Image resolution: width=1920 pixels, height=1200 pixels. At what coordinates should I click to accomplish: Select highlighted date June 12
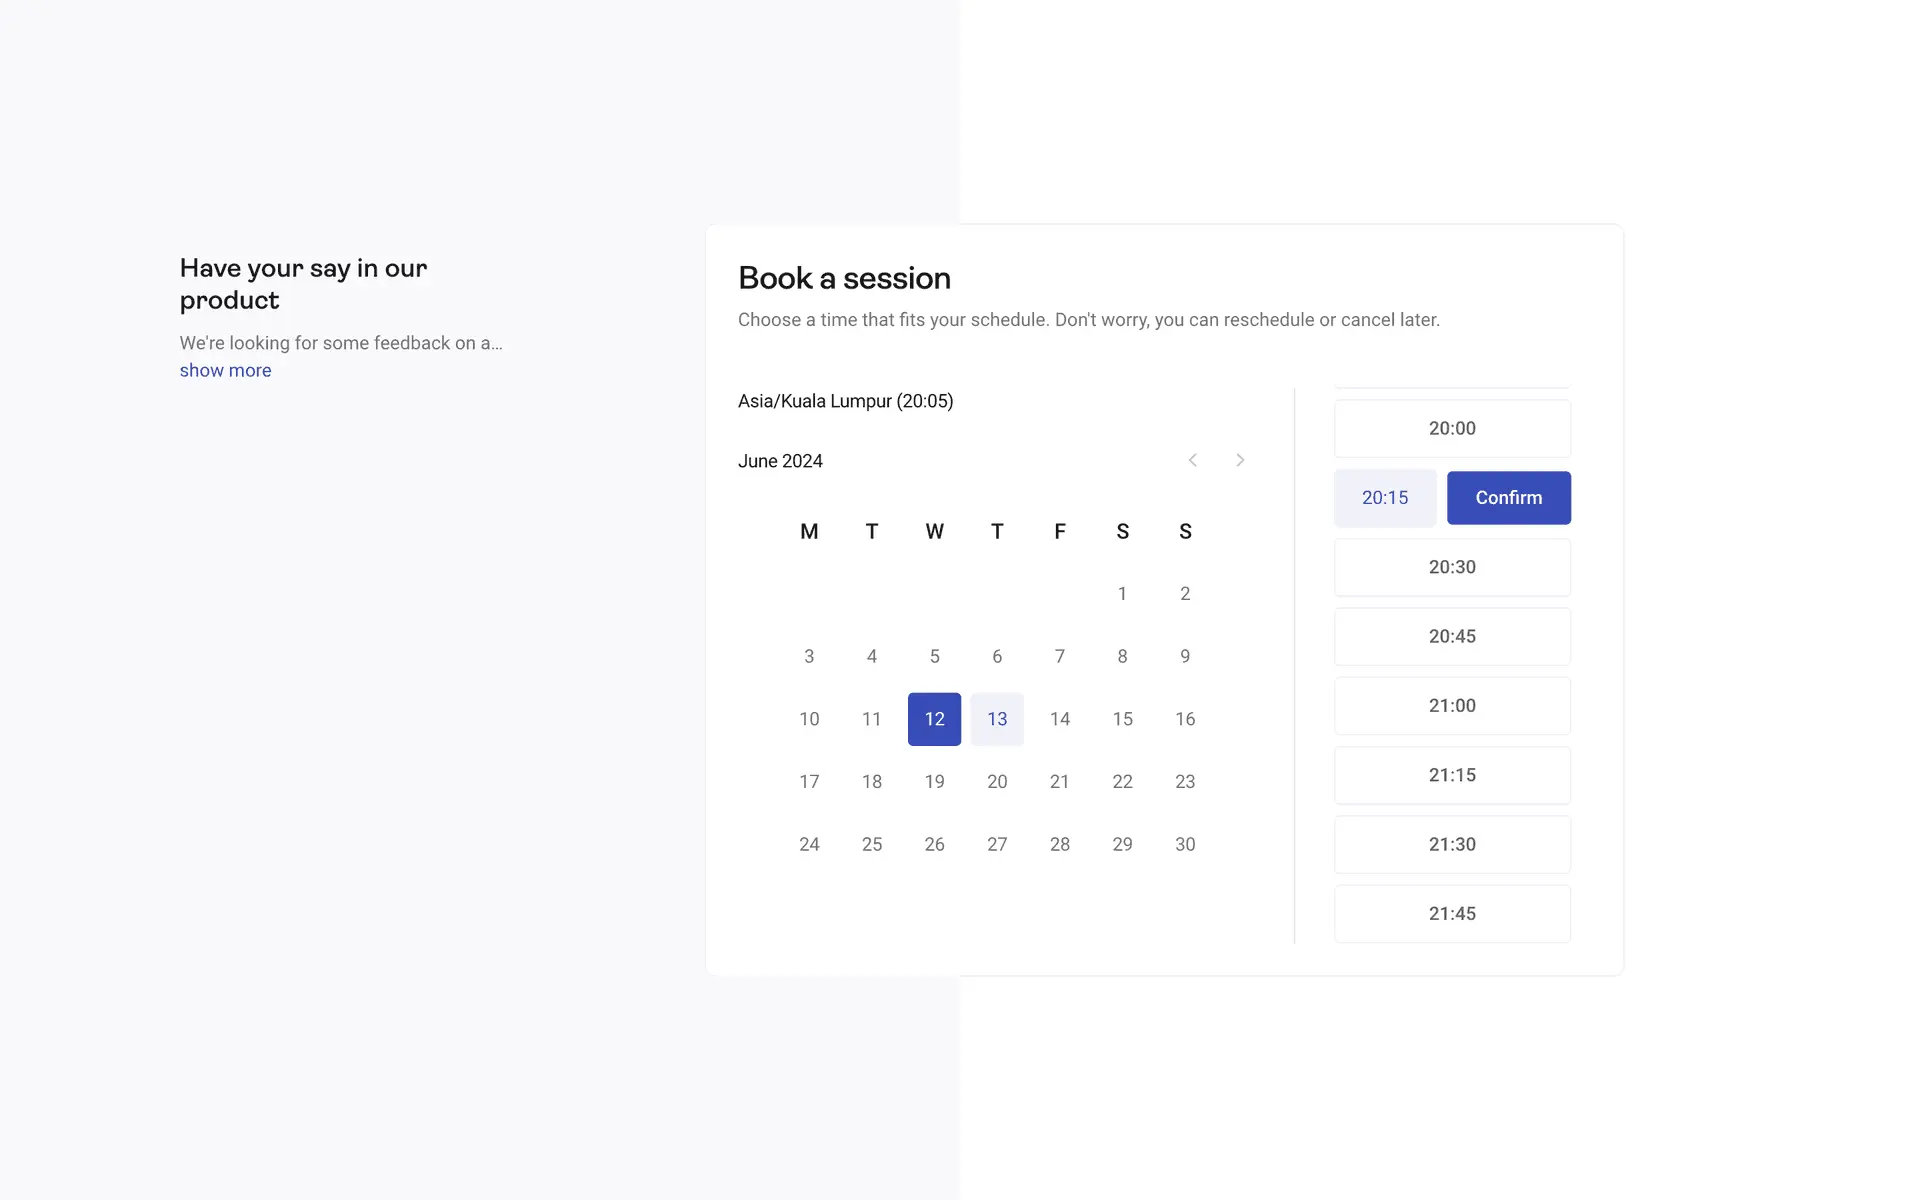(x=934, y=719)
